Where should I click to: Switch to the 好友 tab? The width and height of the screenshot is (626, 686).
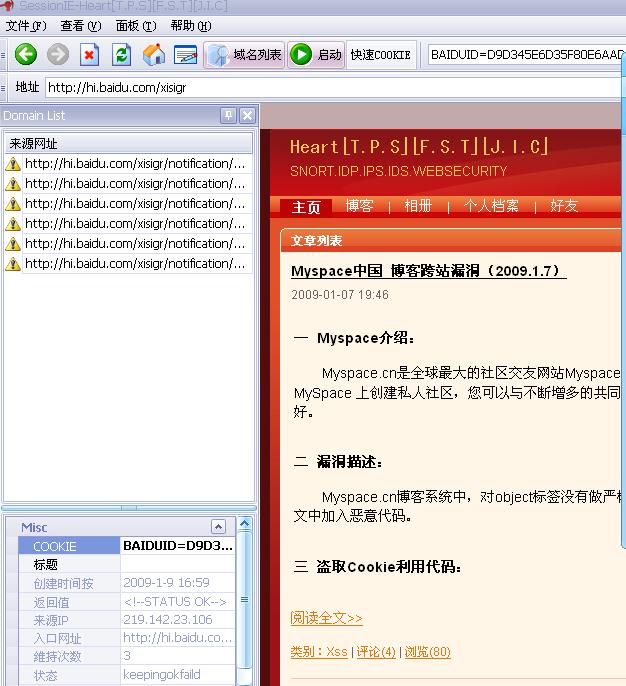564,205
